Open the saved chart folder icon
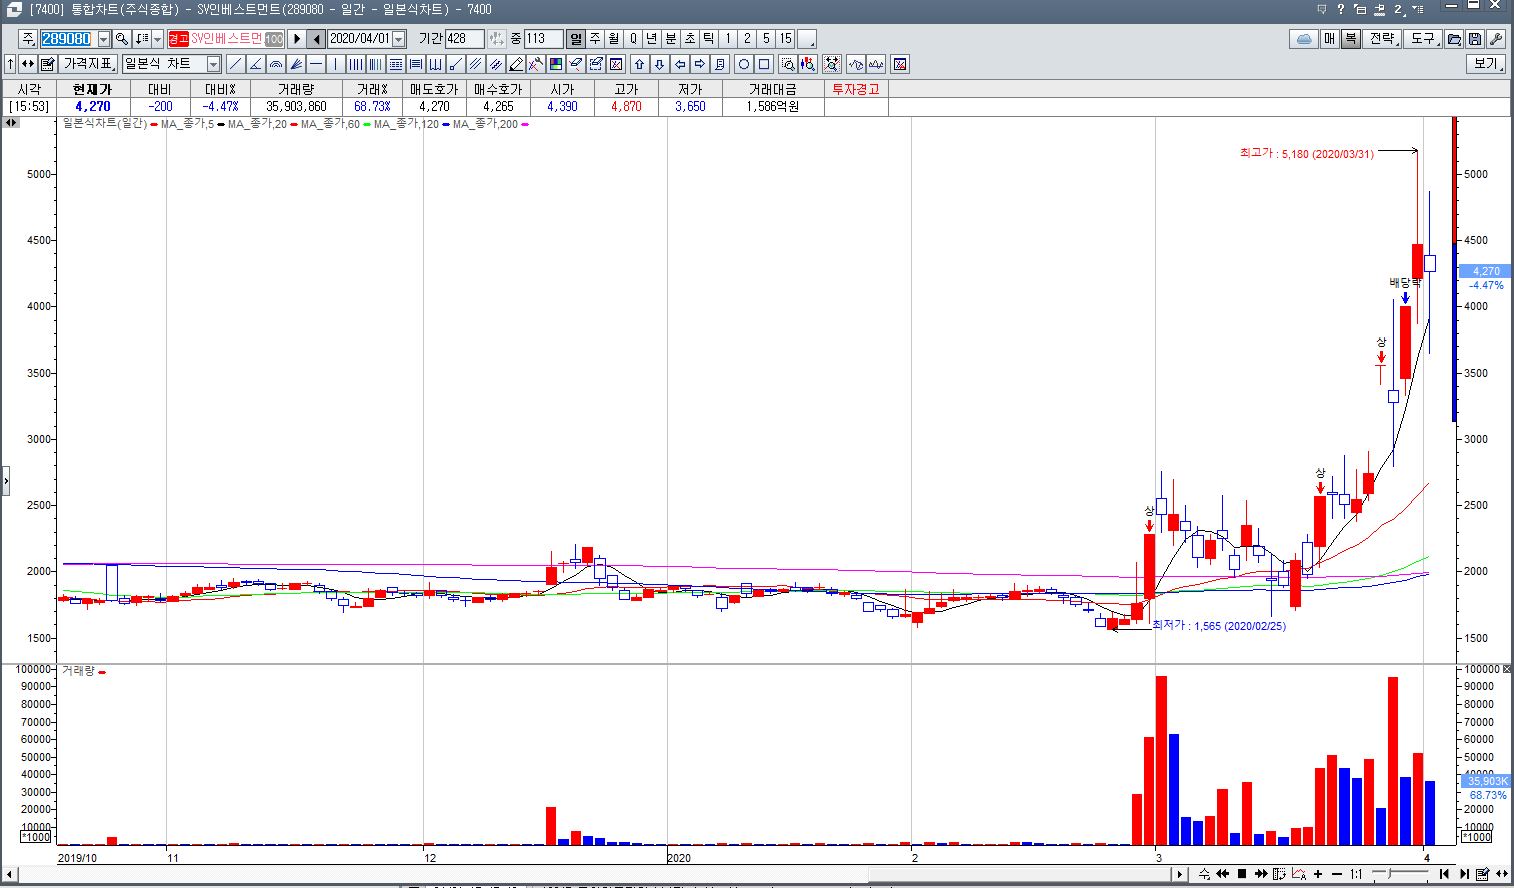 click(x=1455, y=39)
